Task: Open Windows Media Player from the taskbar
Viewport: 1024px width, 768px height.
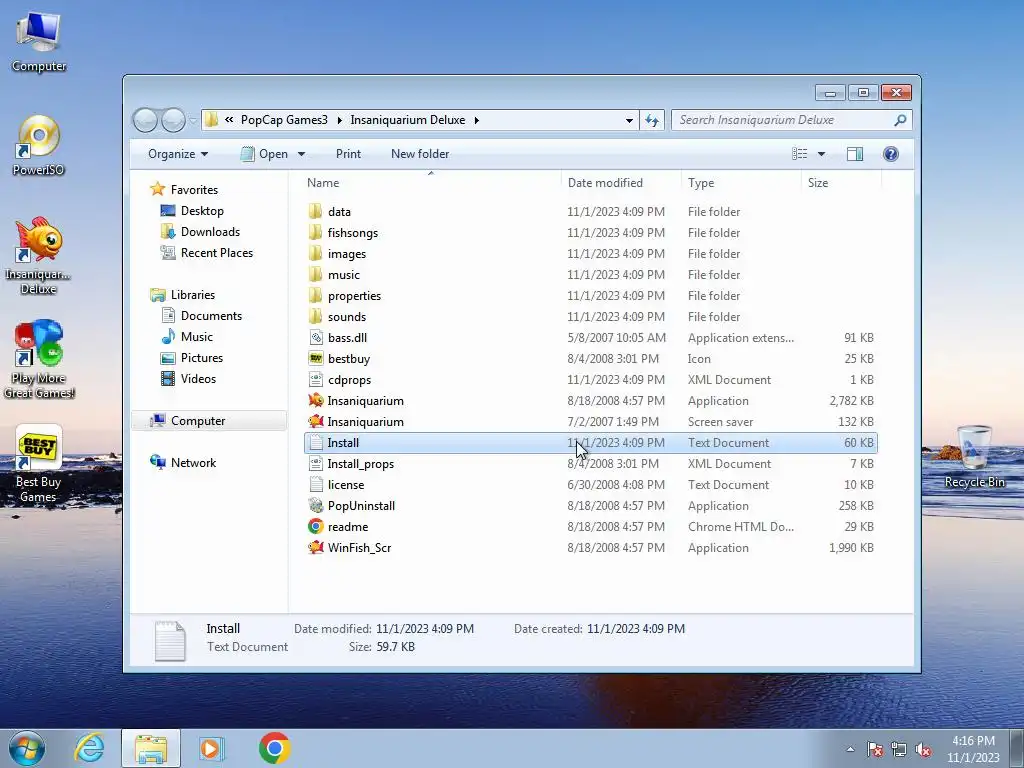Action: point(211,748)
